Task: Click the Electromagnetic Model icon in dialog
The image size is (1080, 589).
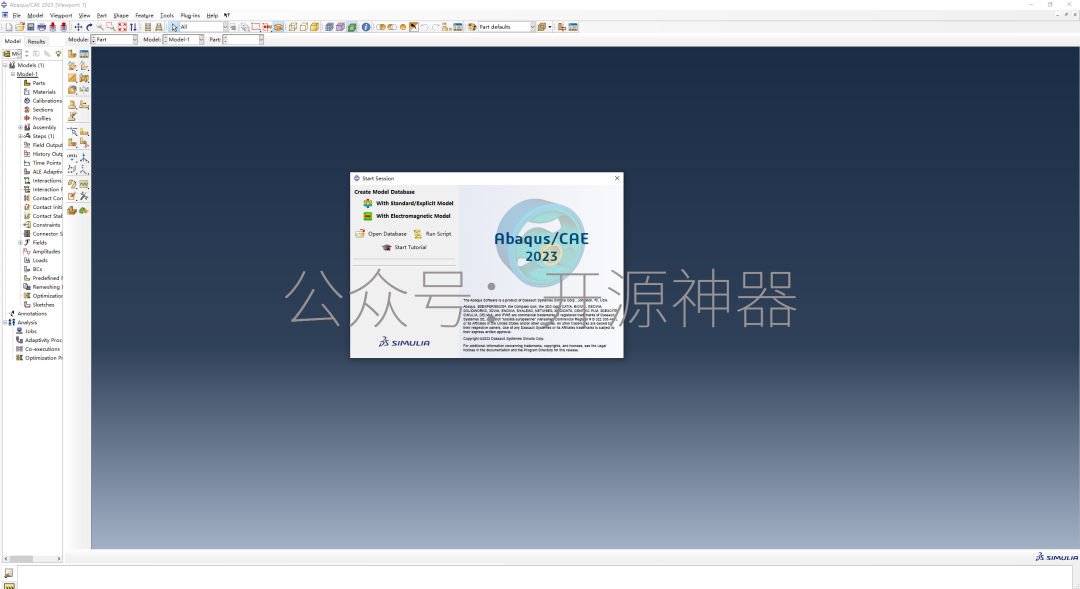Action: (368, 216)
